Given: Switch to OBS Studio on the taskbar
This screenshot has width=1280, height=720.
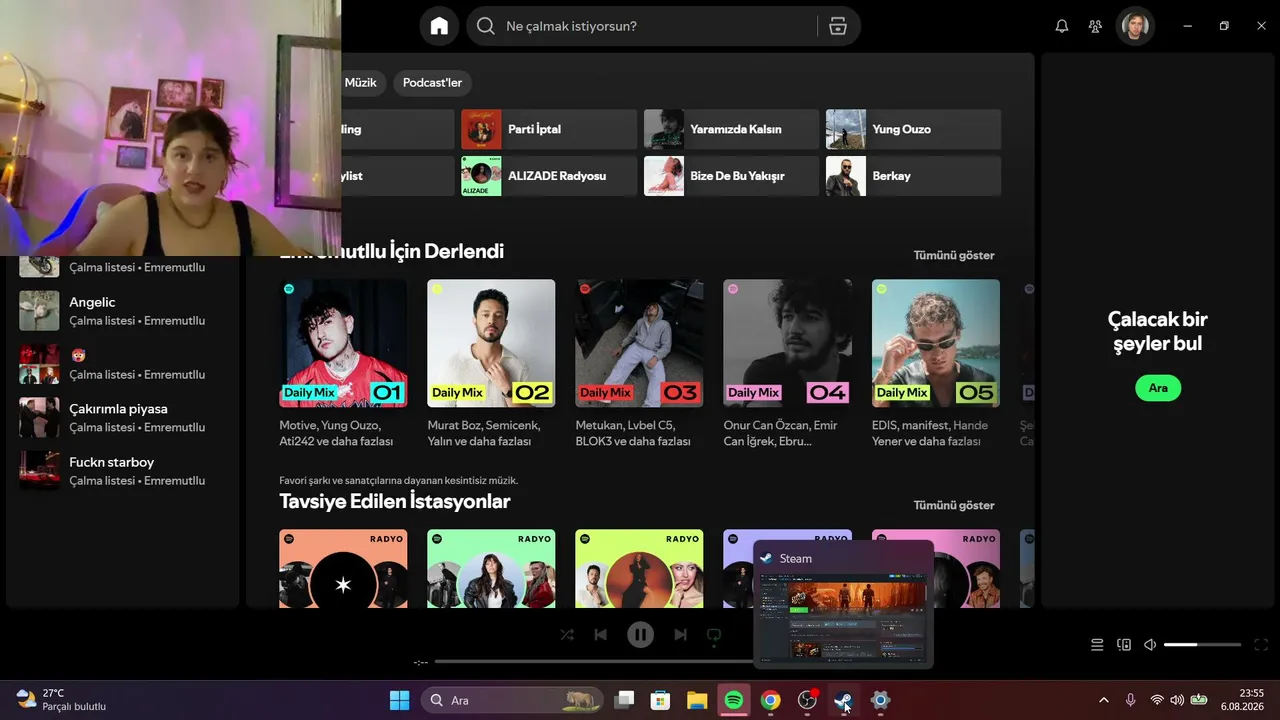Looking at the screenshot, I should (x=807, y=700).
